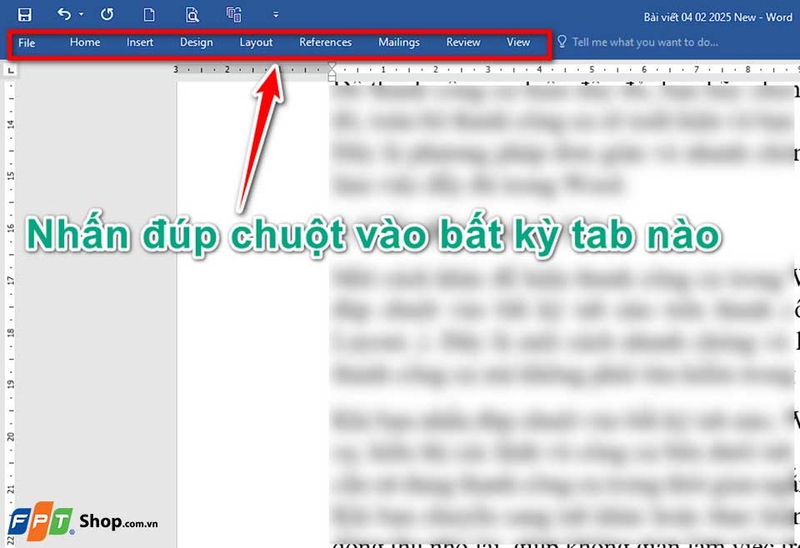Open the Undo history dropdown arrow
800x548 pixels.
point(81,14)
